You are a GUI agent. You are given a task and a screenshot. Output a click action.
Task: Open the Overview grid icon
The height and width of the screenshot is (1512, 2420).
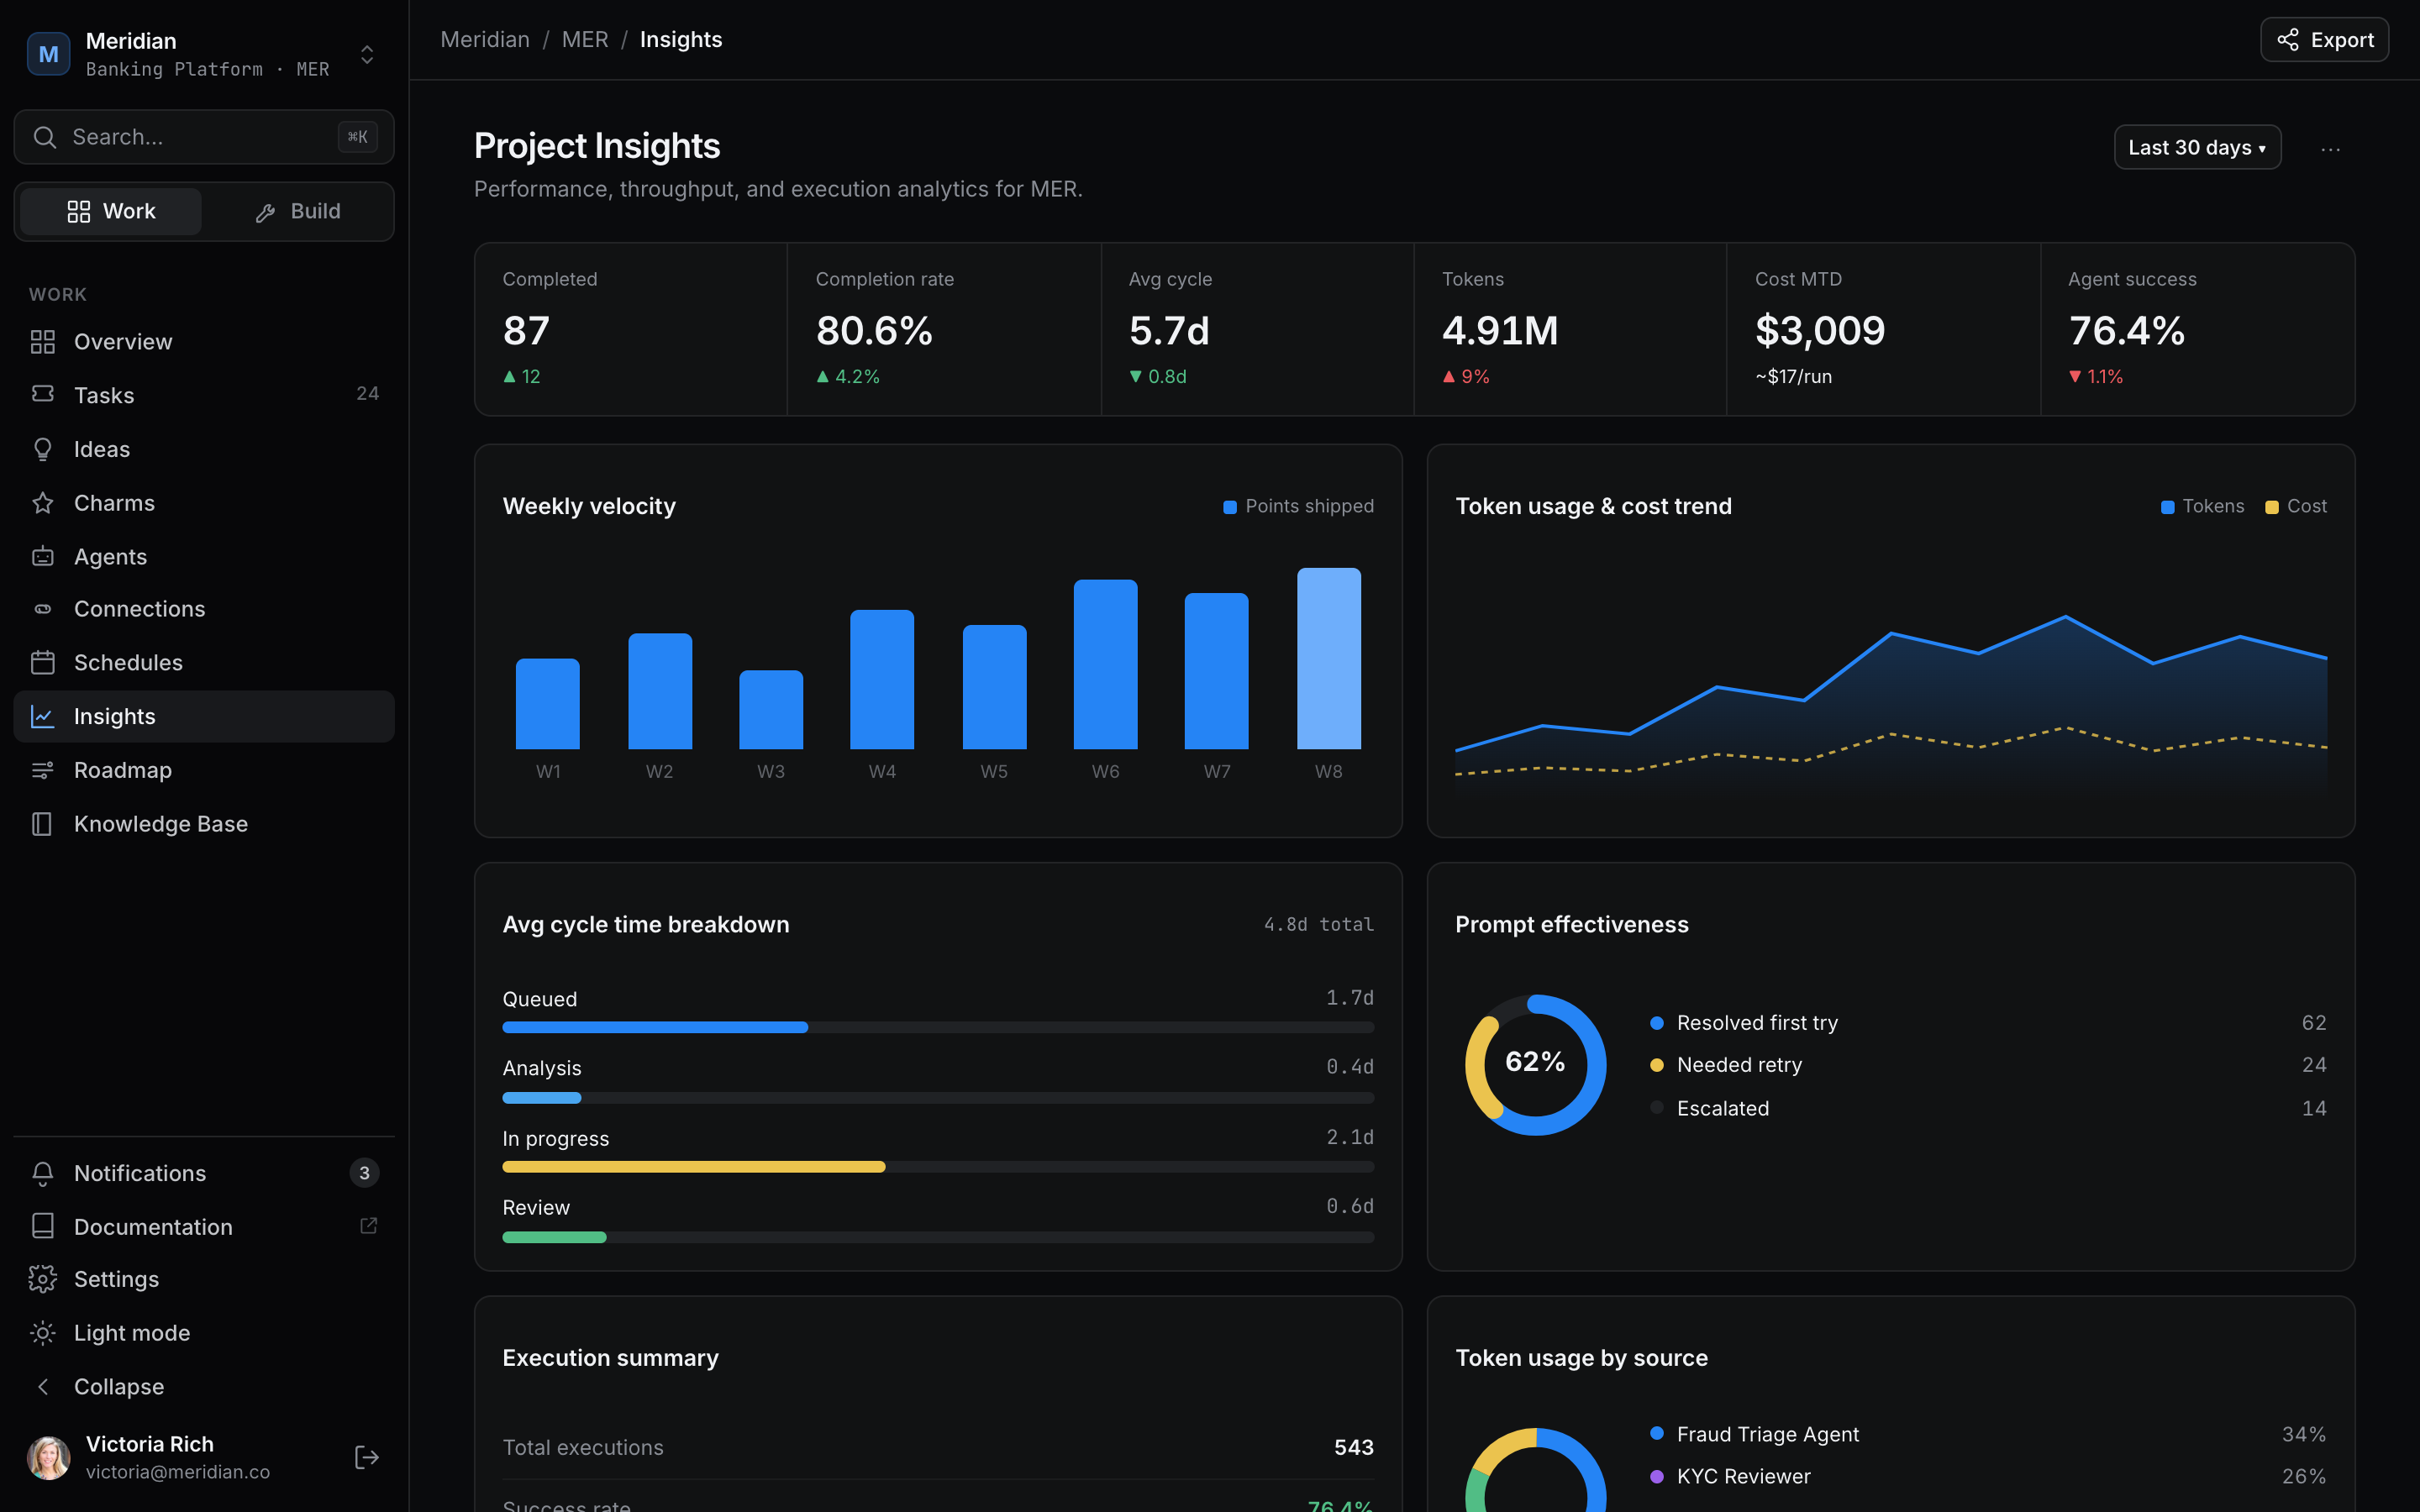point(42,342)
